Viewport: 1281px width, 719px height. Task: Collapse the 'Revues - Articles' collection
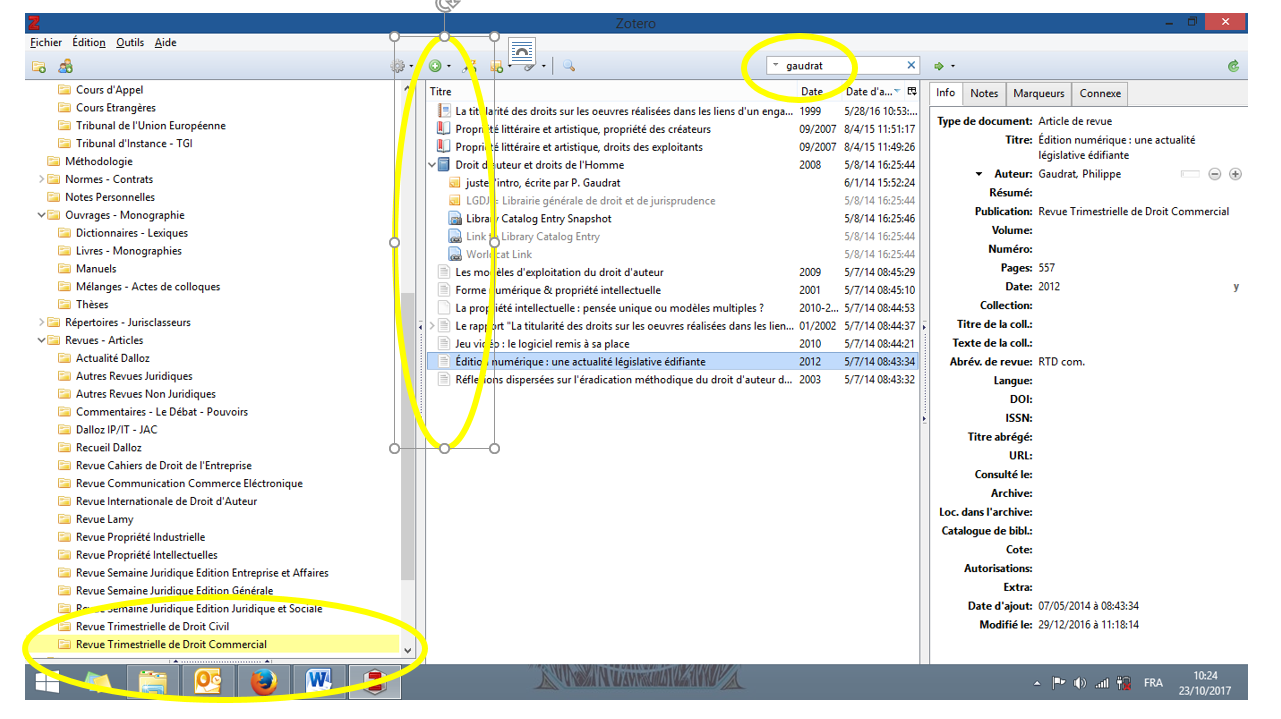pyautogui.click(x=42, y=340)
